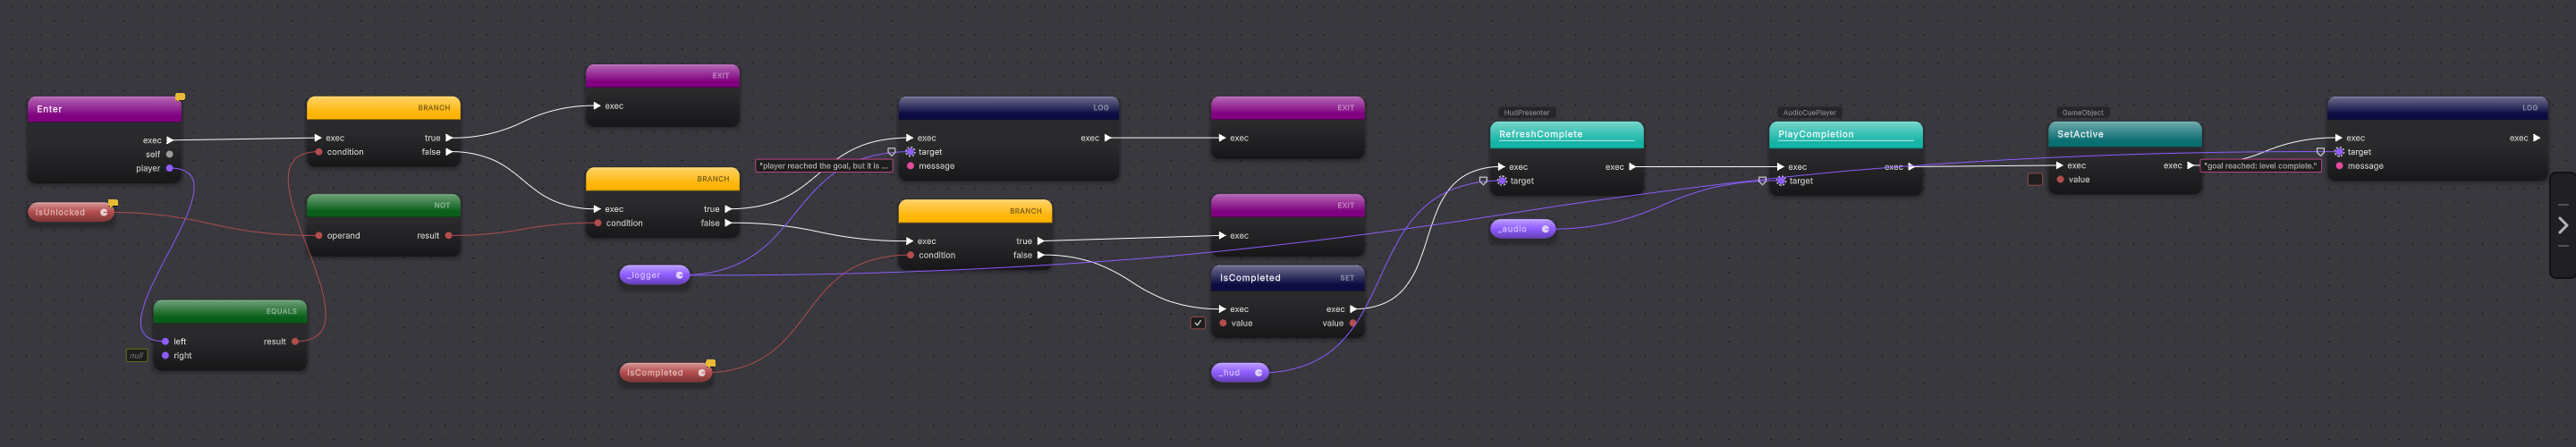This screenshot has width=2576, height=447.
Task: Click the GameObject type label
Action: click(x=2082, y=113)
